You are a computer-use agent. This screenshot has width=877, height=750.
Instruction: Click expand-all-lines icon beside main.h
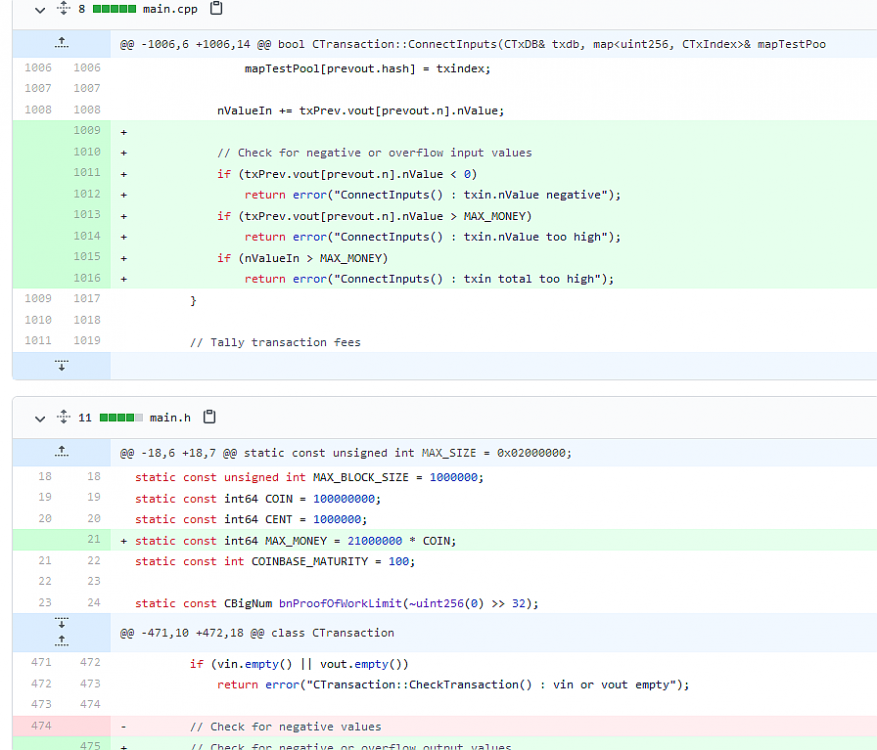pos(64,417)
